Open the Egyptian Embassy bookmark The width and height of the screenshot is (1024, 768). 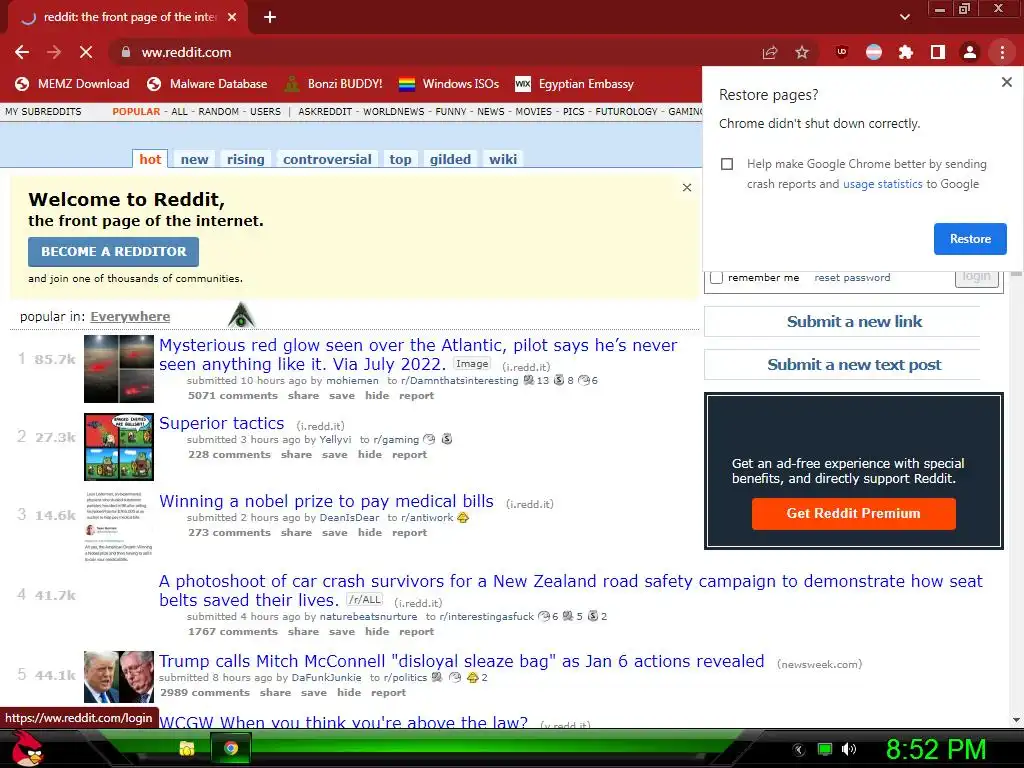coord(575,84)
